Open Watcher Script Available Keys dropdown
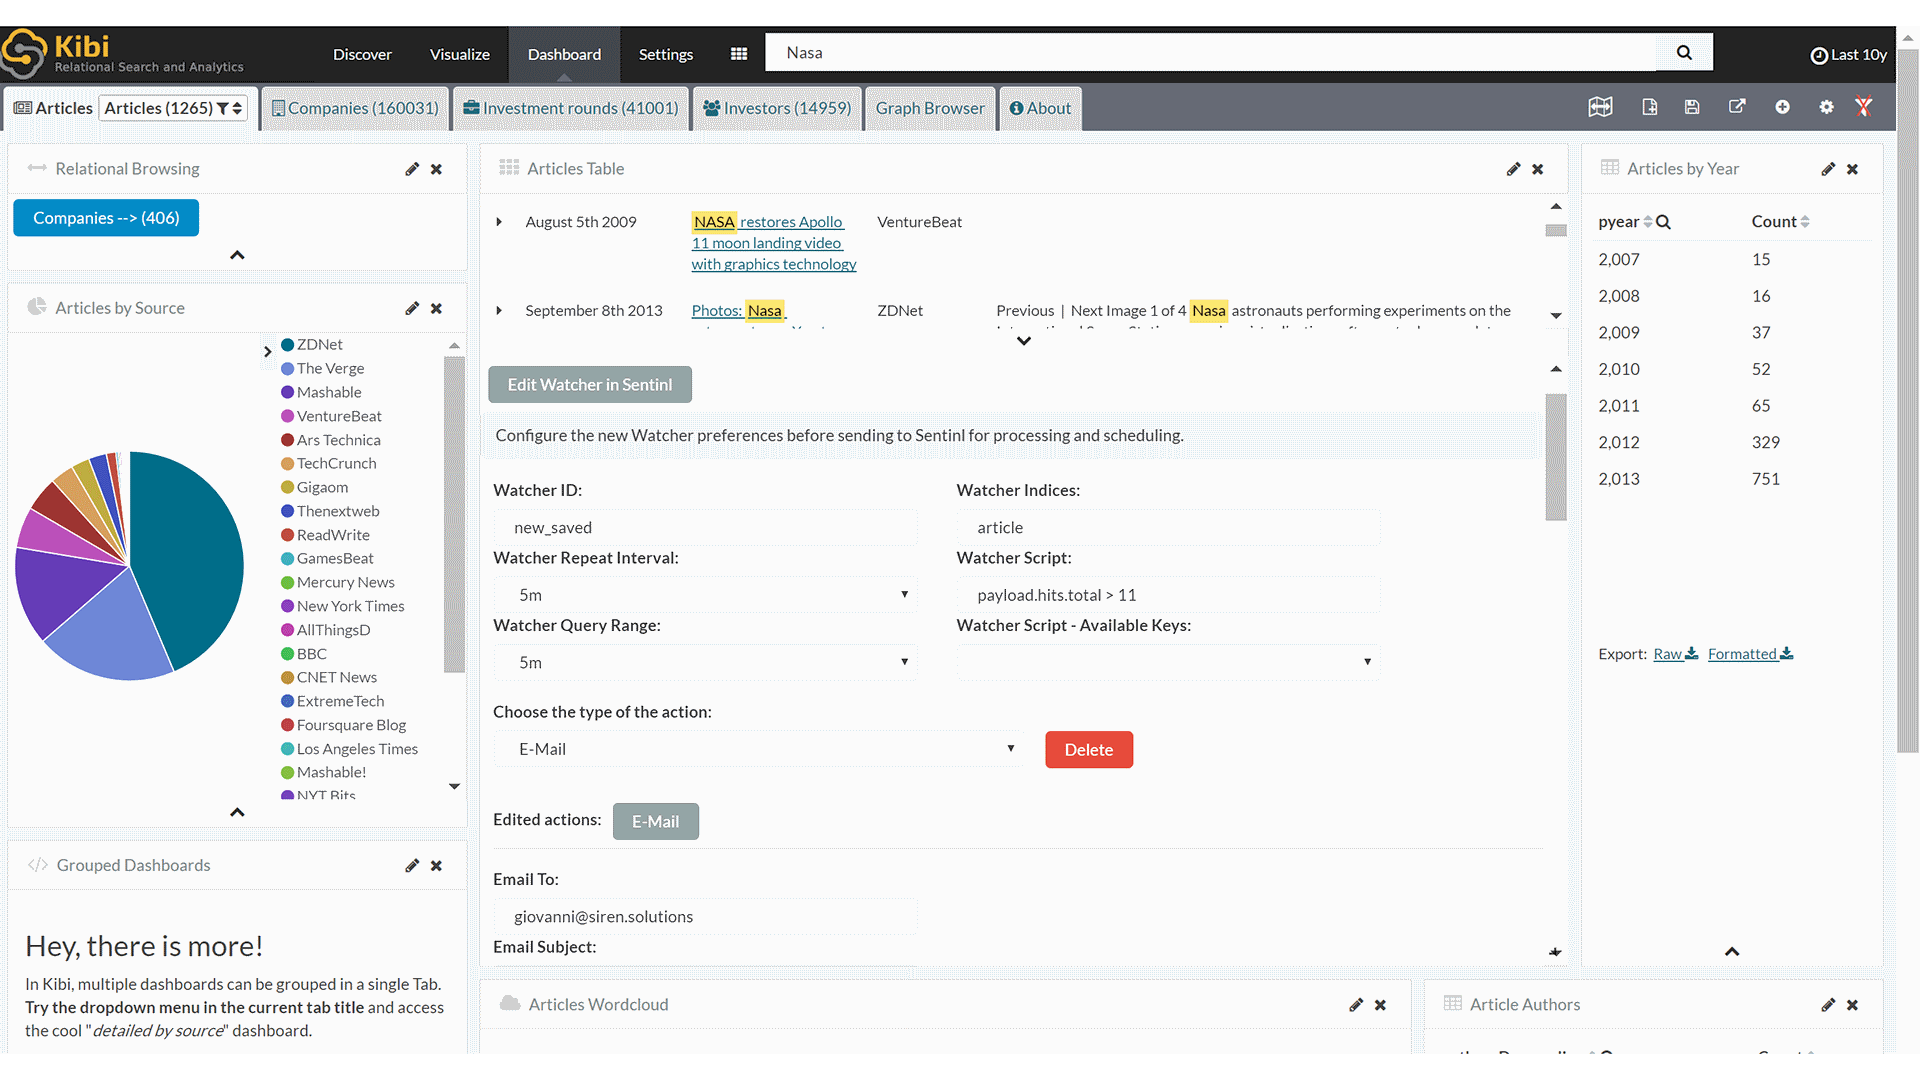Screen dimensions: 1920x1080 pos(1168,662)
